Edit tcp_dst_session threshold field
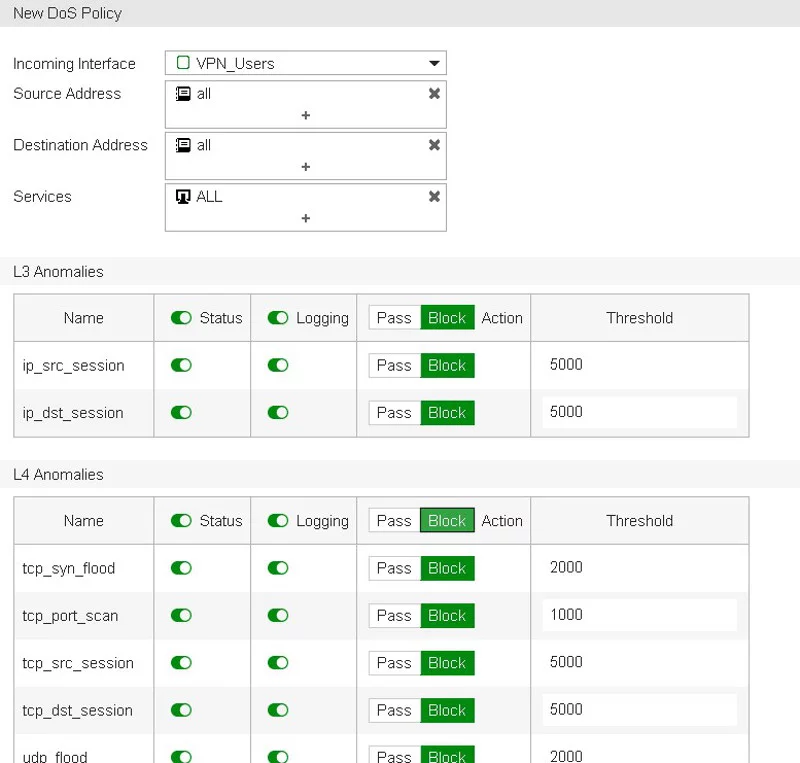Screen dimensions: 800x763 tap(639, 710)
